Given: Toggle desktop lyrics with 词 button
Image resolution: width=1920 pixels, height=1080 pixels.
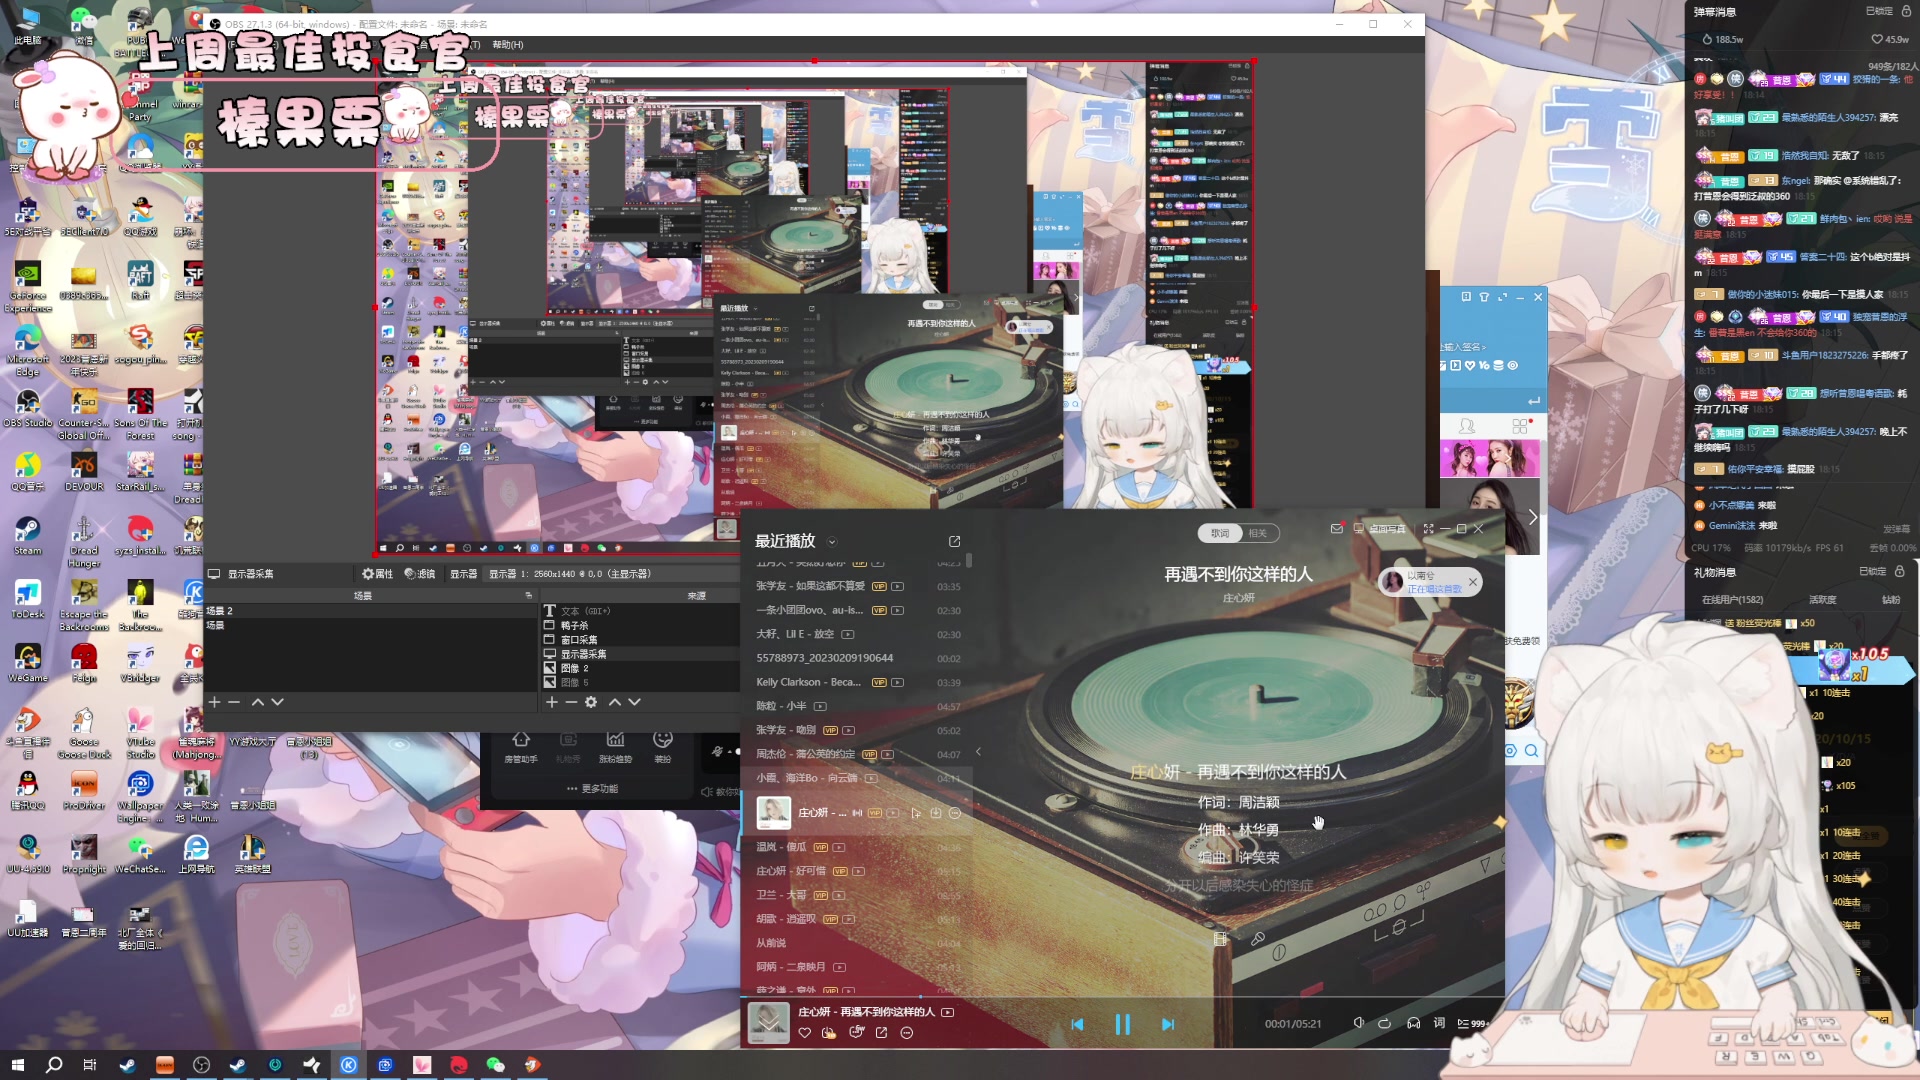Looking at the screenshot, I should coord(1439,1023).
